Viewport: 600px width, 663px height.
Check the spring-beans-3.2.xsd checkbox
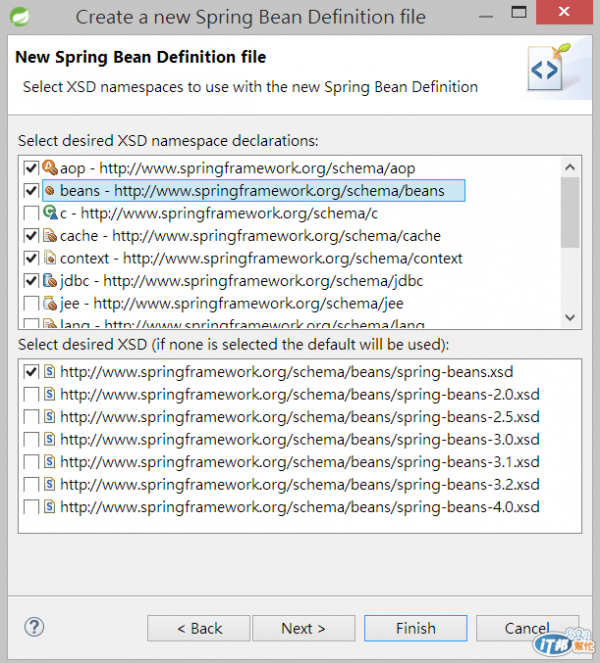(31, 484)
